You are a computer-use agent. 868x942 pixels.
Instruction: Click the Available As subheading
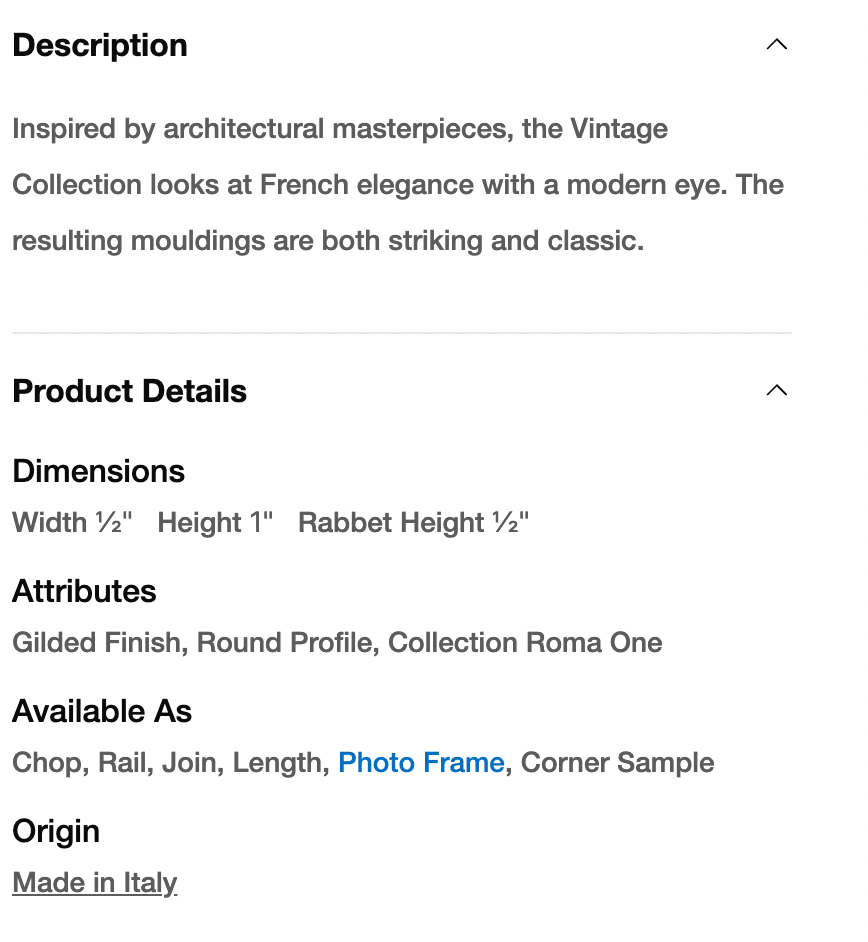coord(102,711)
